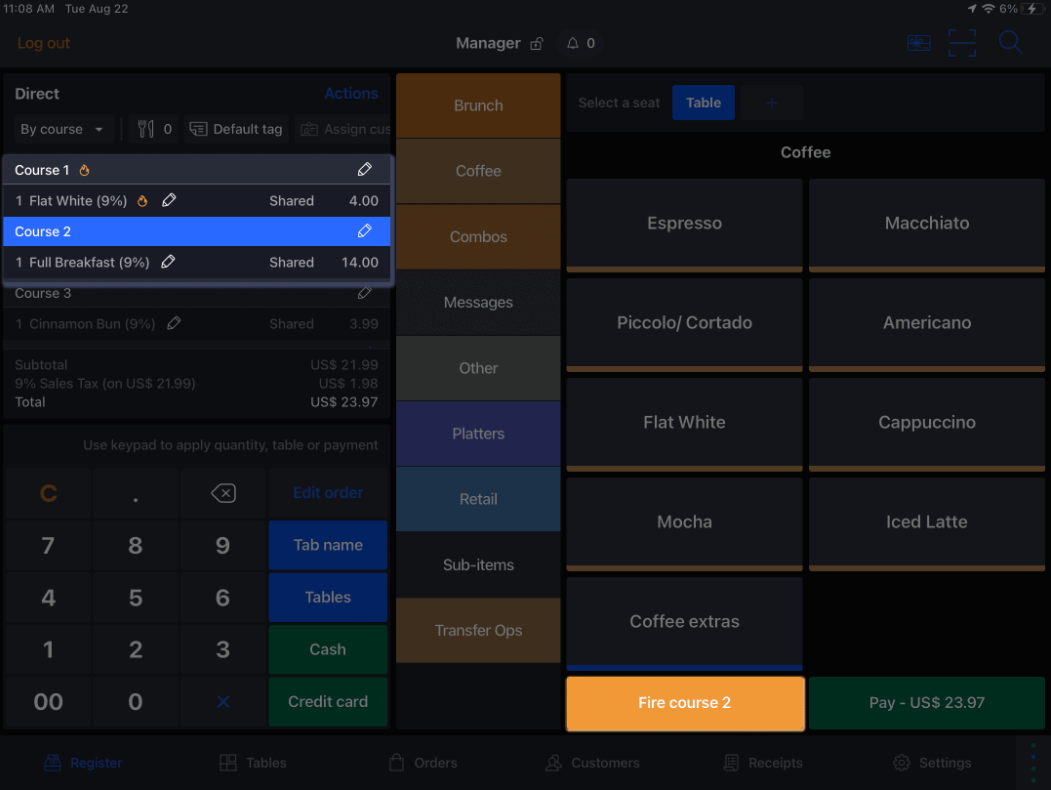Open the barcode scanner icon
1051x790 pixels.
pos(961,43)
